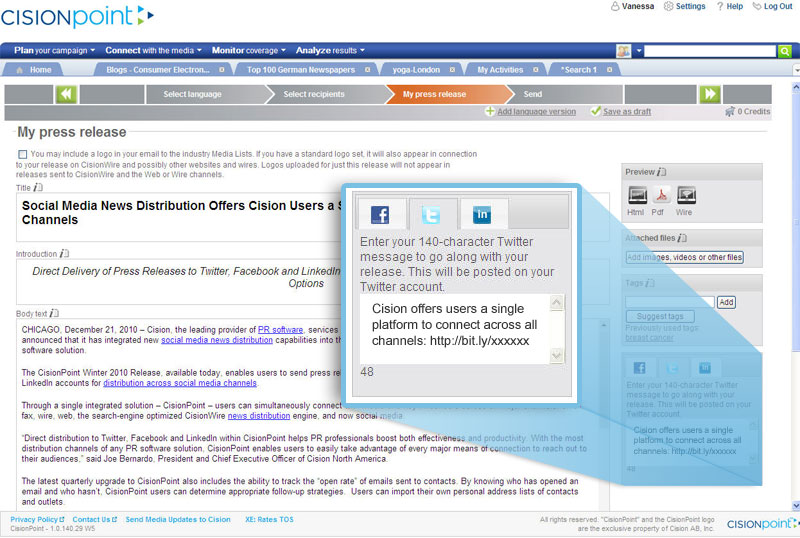Select the Twitter tab in zoomed popup

click(431, 215)
